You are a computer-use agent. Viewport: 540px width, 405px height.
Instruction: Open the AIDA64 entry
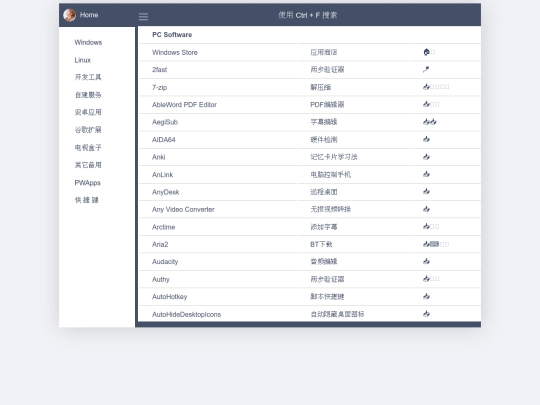tap(164, 139)
